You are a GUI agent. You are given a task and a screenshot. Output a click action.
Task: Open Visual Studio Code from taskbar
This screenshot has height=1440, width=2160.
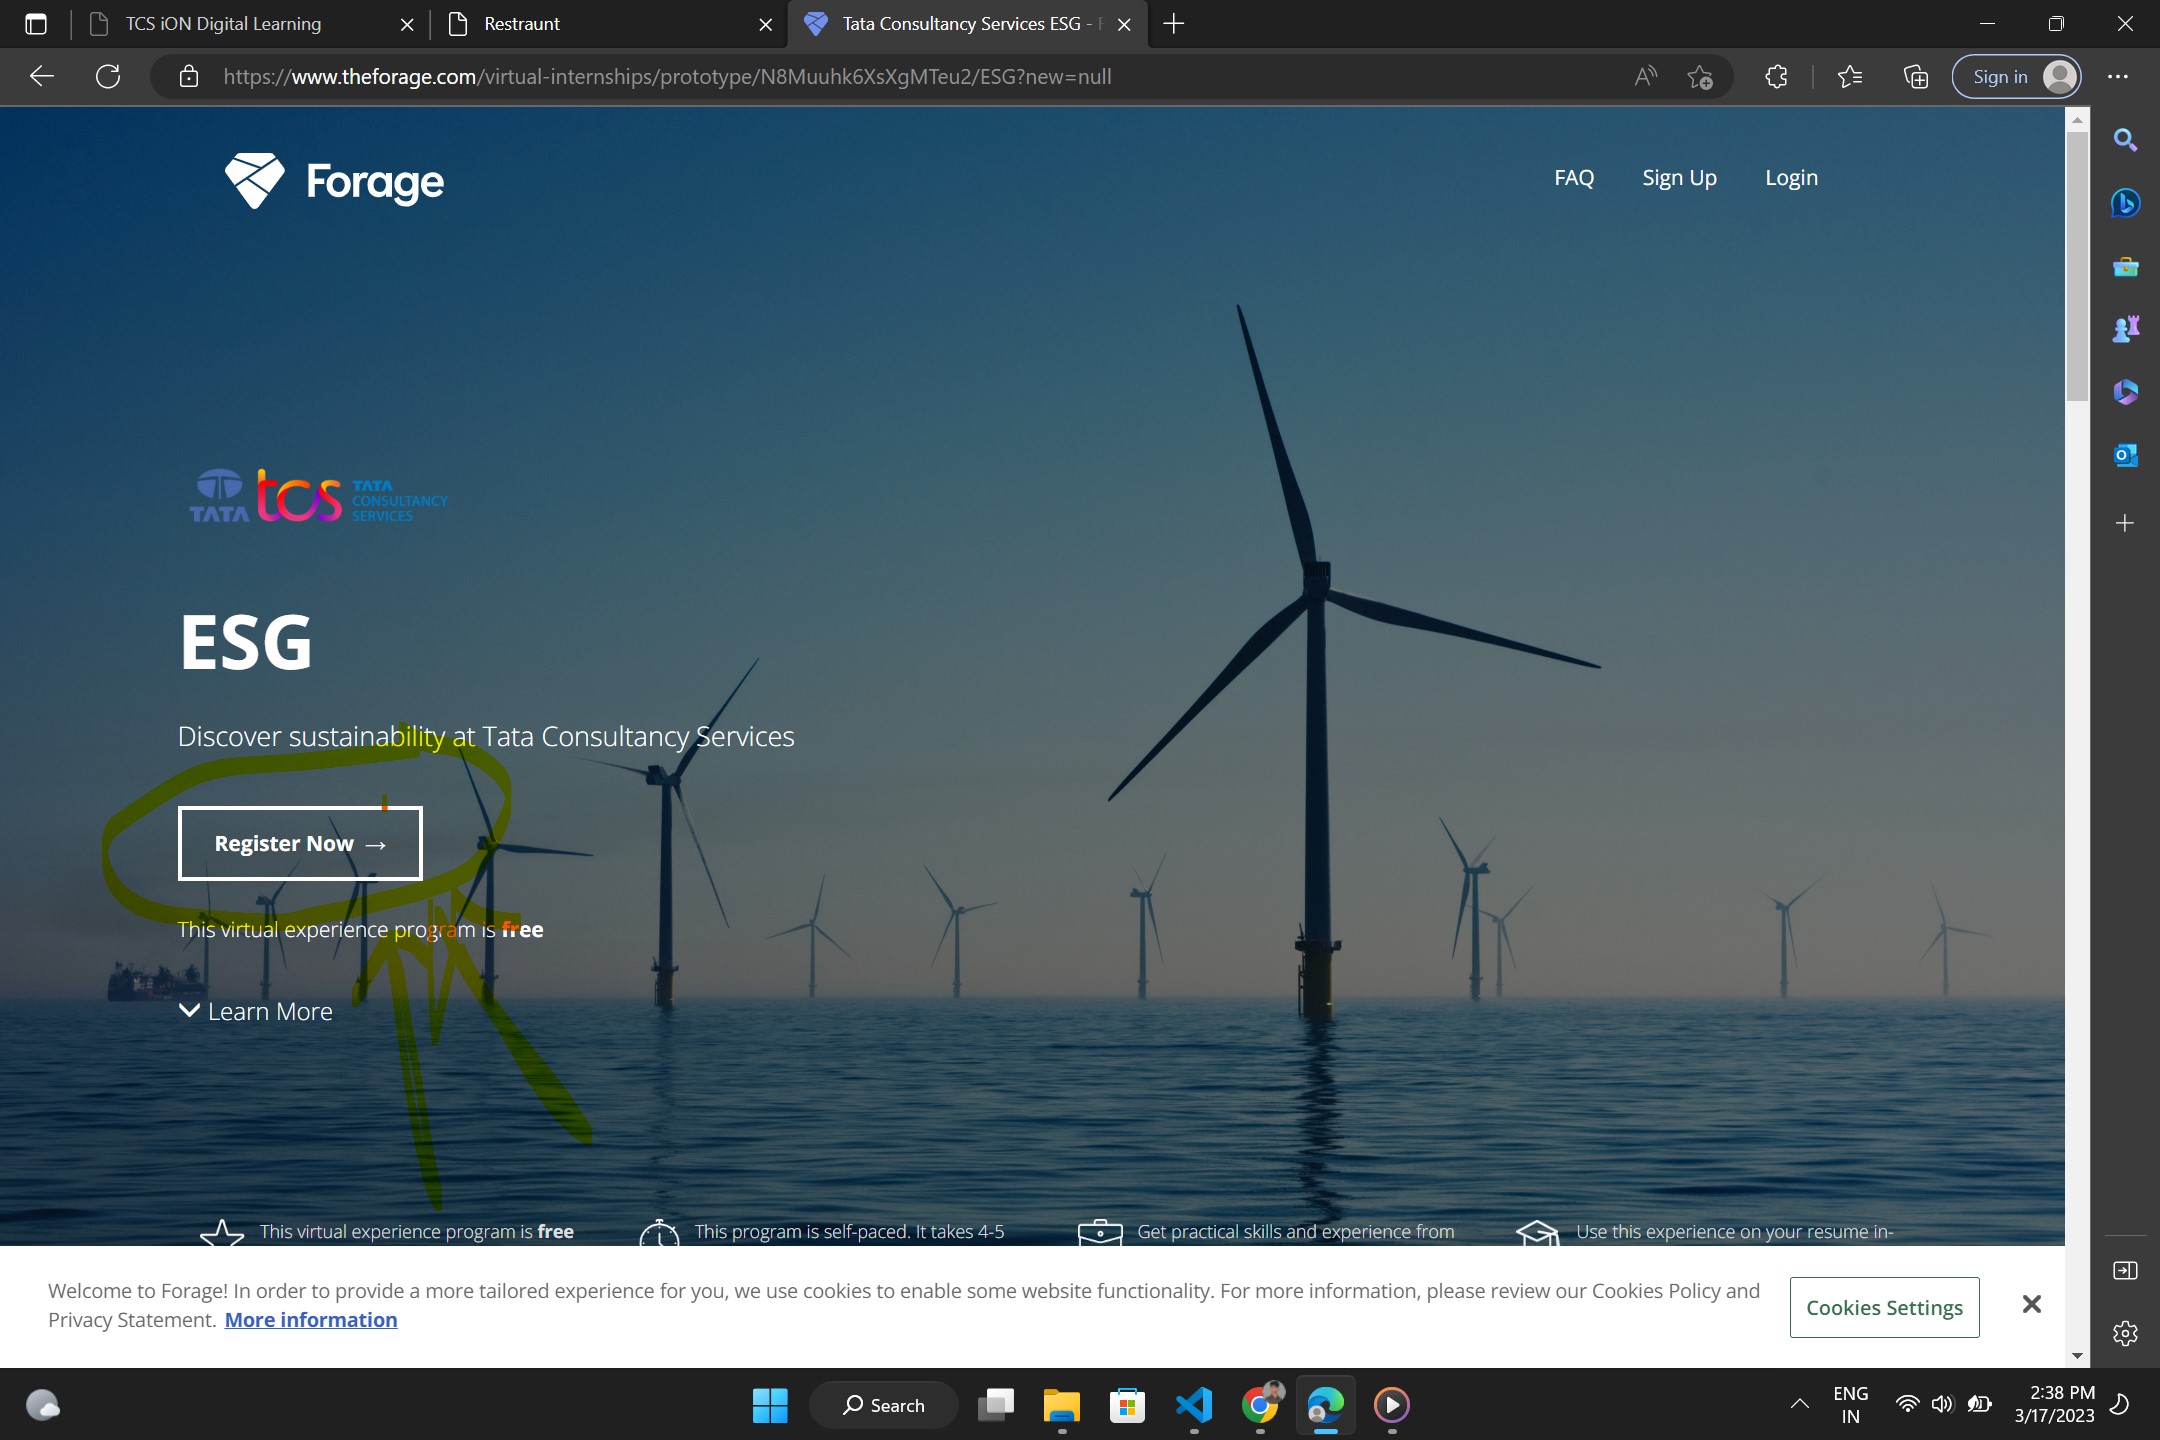point(1193,1405)
